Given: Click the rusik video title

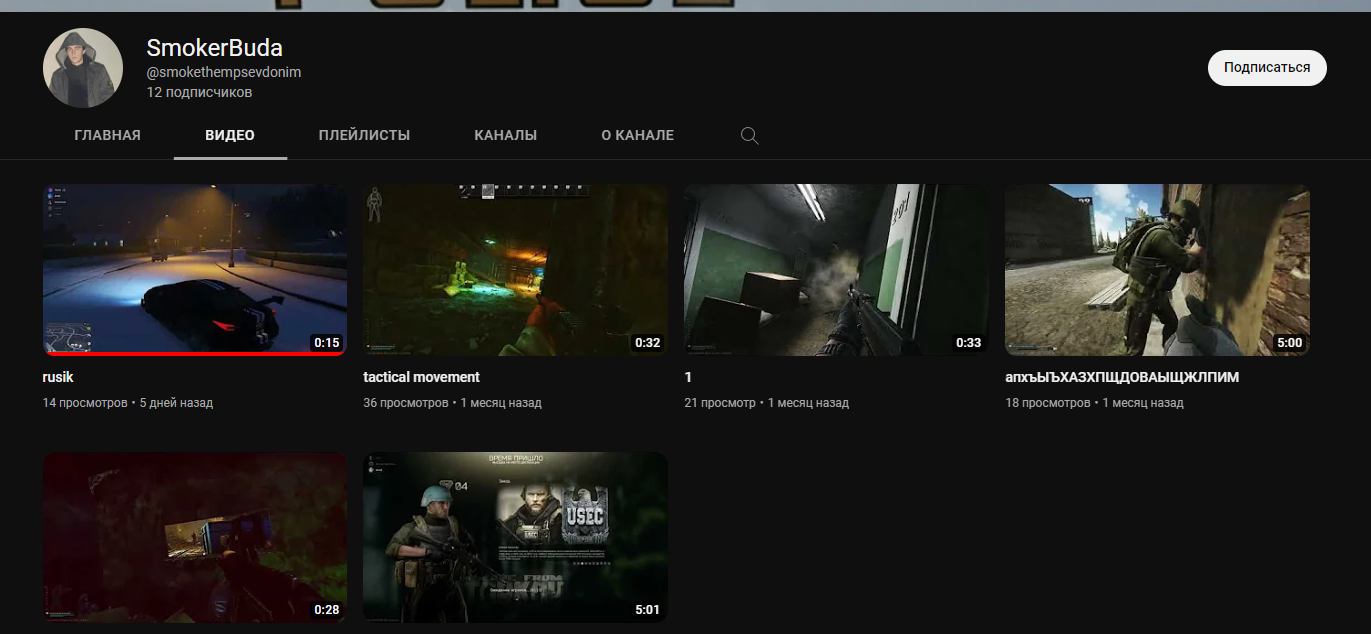Looking at the screenshot, I should [58, 378].
